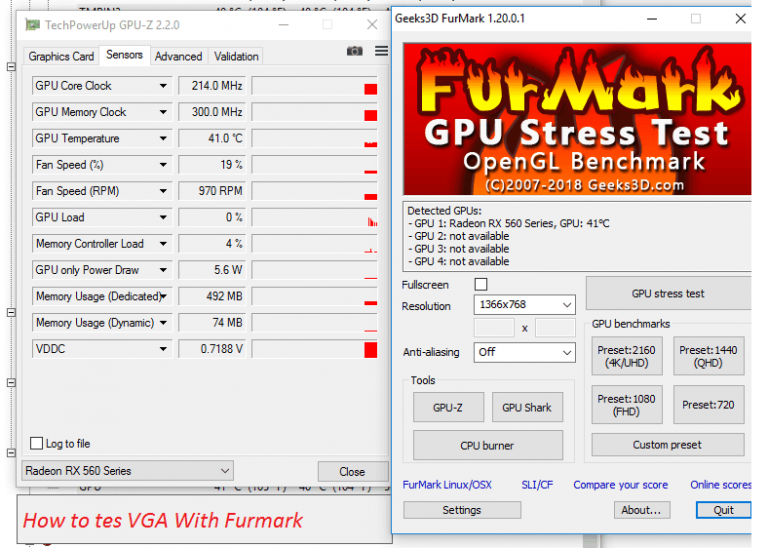The height and width of the screenshot is (548, 768).
Task: Click the FurMark GPU Stress Test banner
Action: (x=577, y=119)
